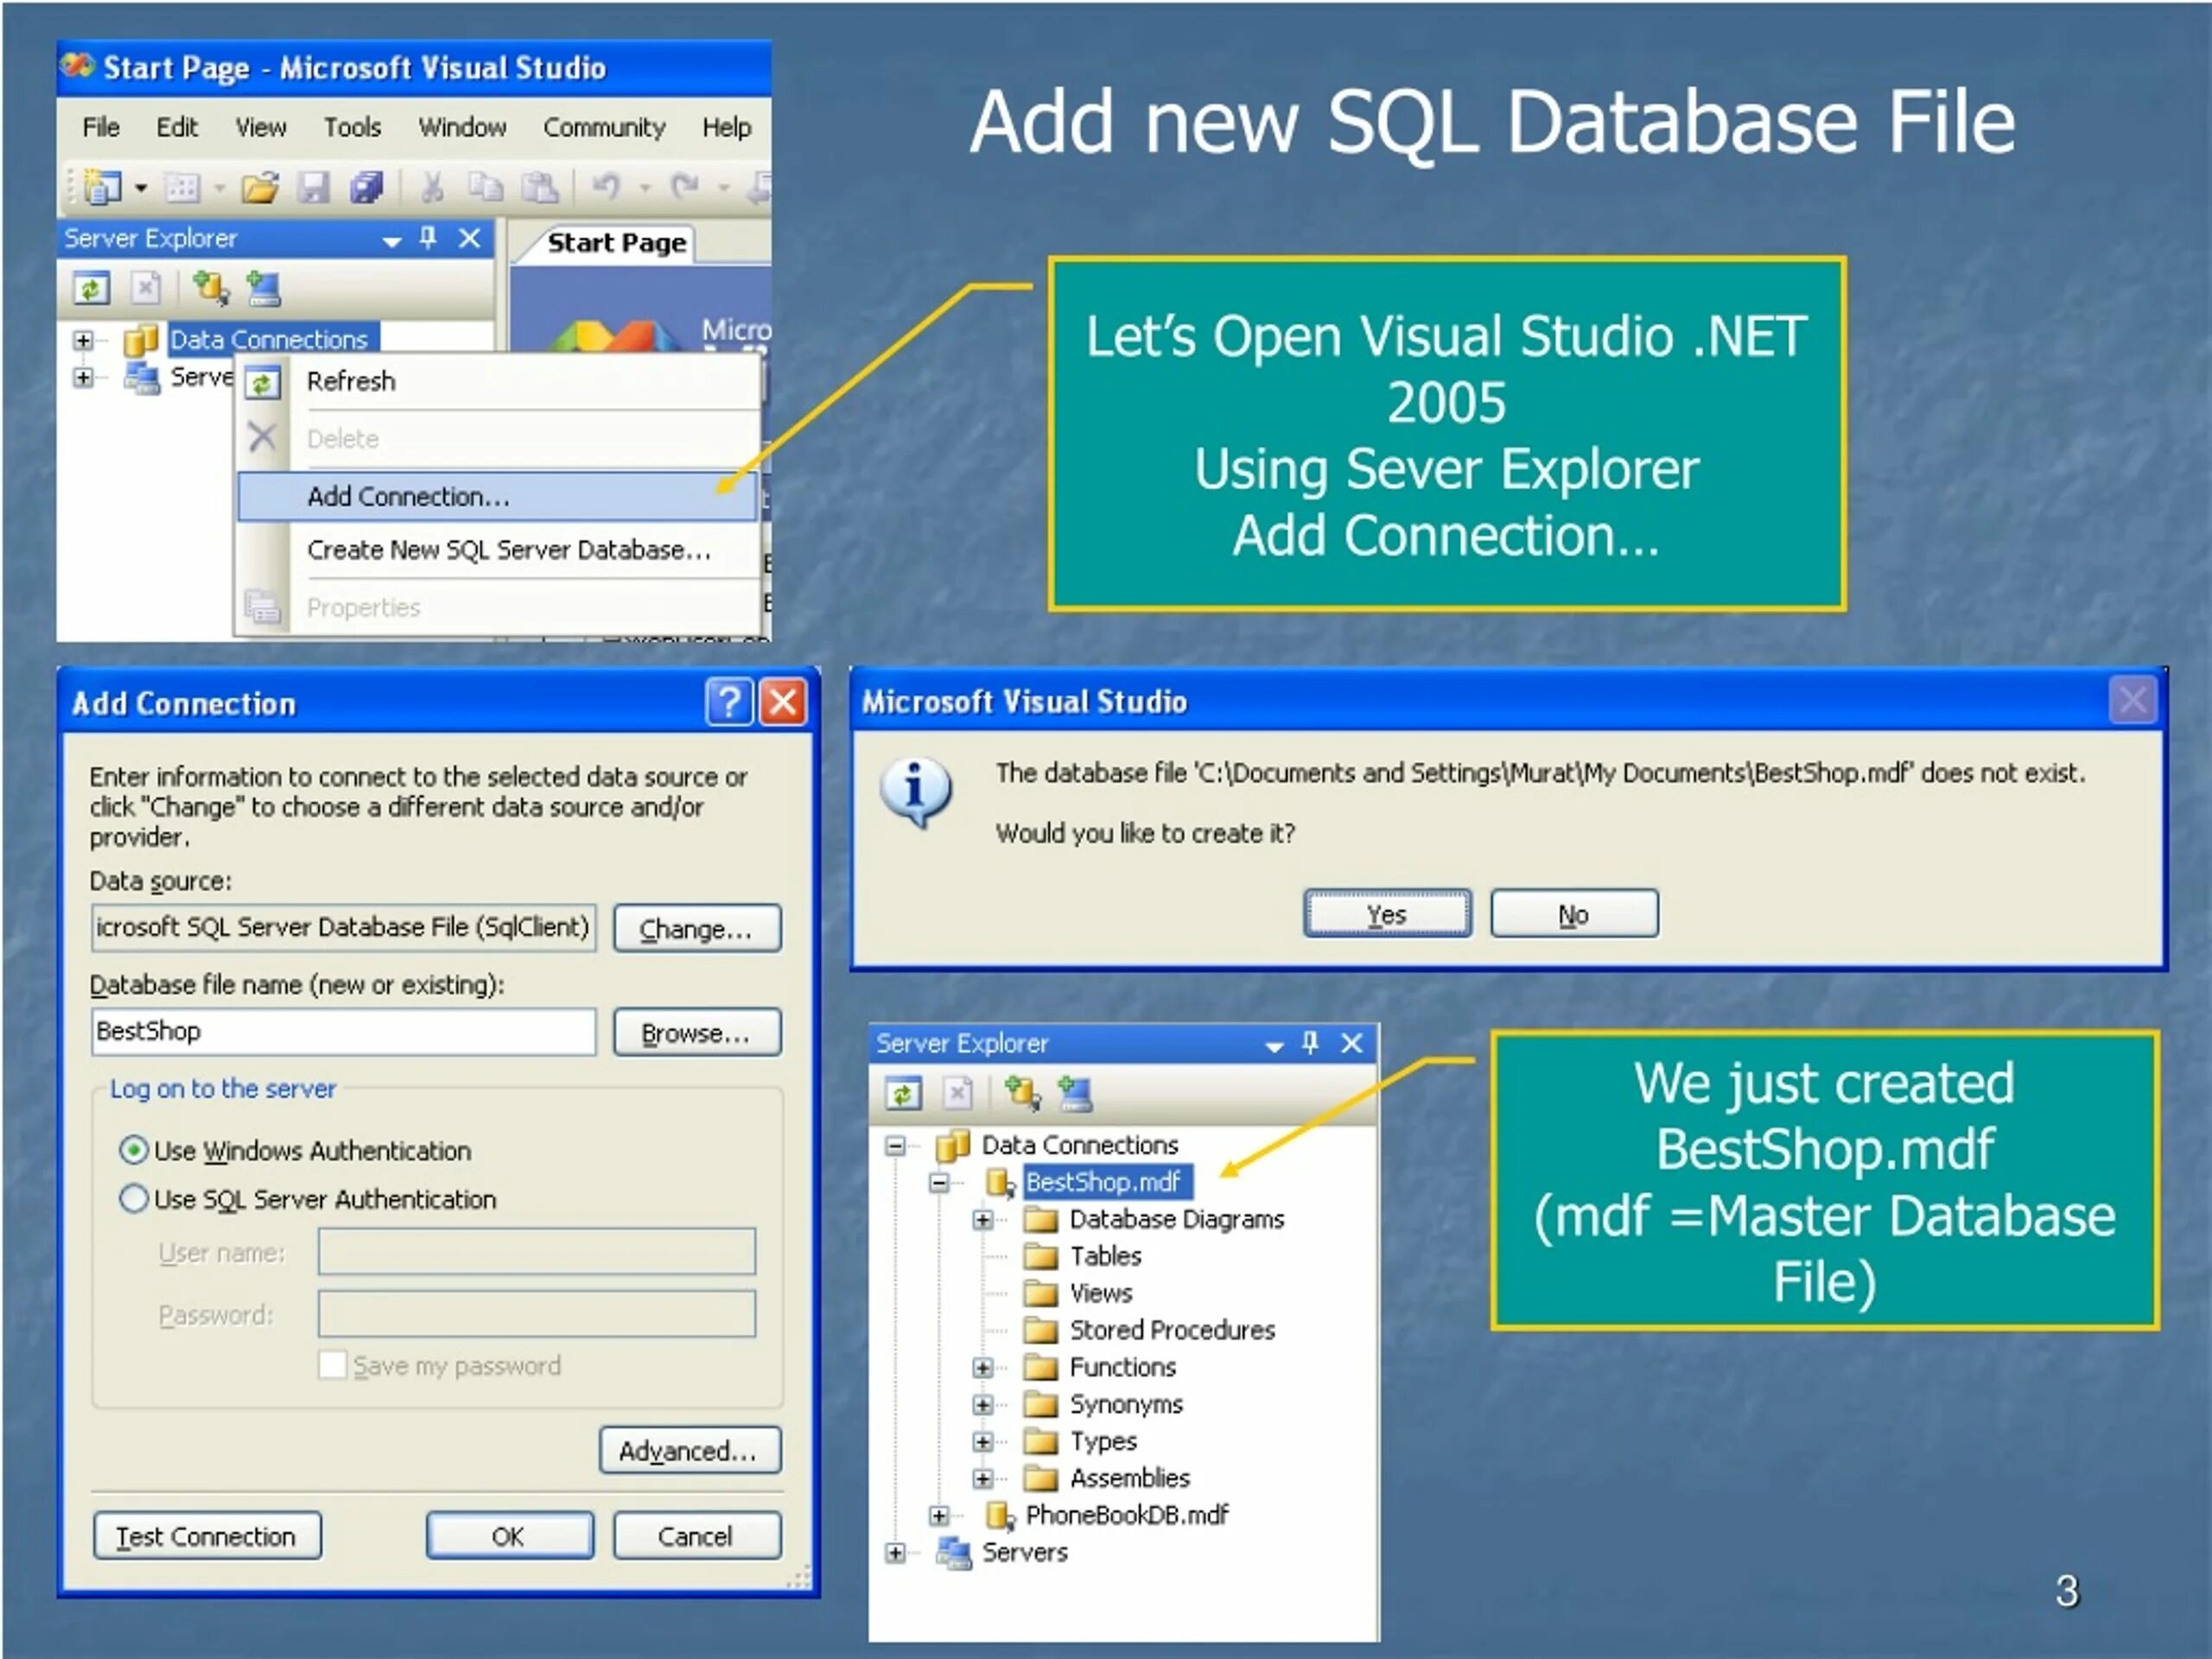Click the Database file name input field

pos(343,1032)
